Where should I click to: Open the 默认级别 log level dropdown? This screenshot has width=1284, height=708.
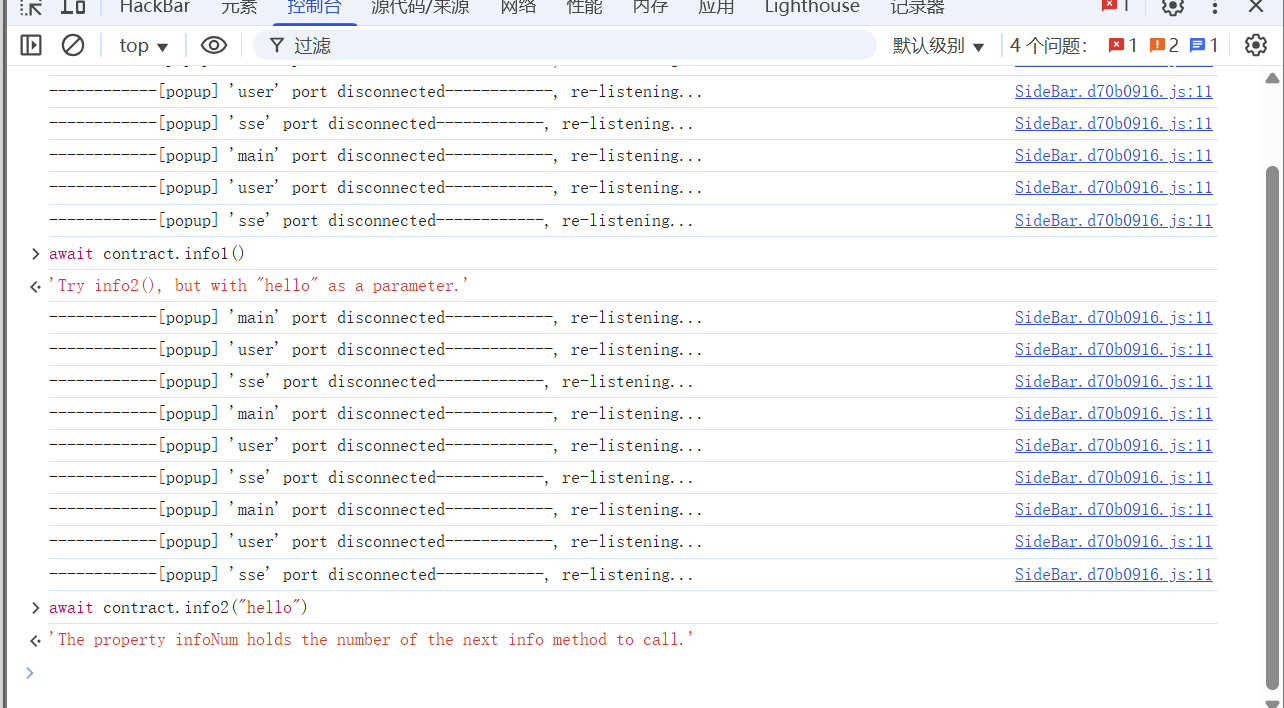938,46
